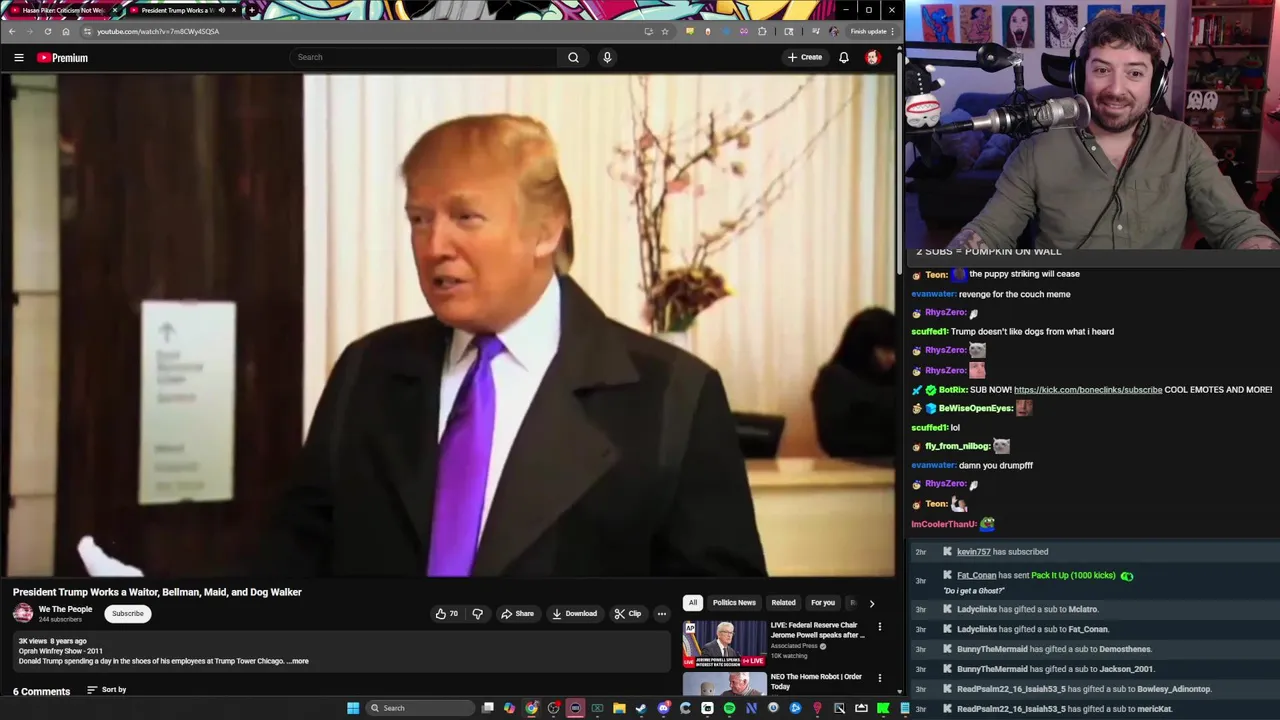The width and height of the screenshot is (1280, 720).
Task: Expand the description with ...more
Action: pos(299,661)
